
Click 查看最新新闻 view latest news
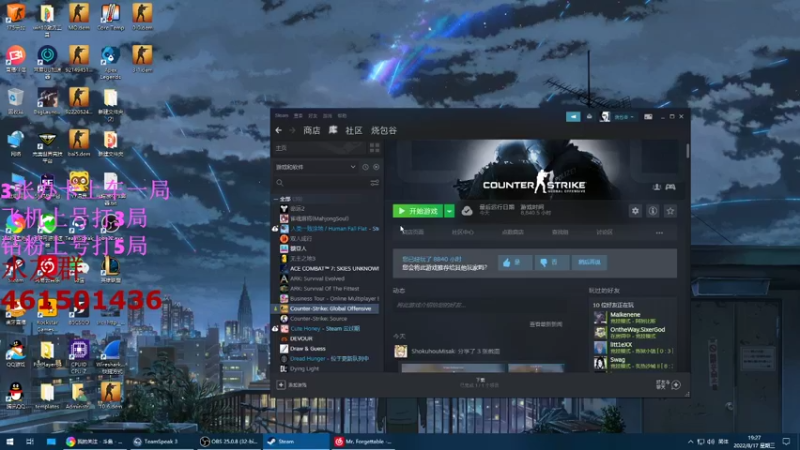(546, 324)
